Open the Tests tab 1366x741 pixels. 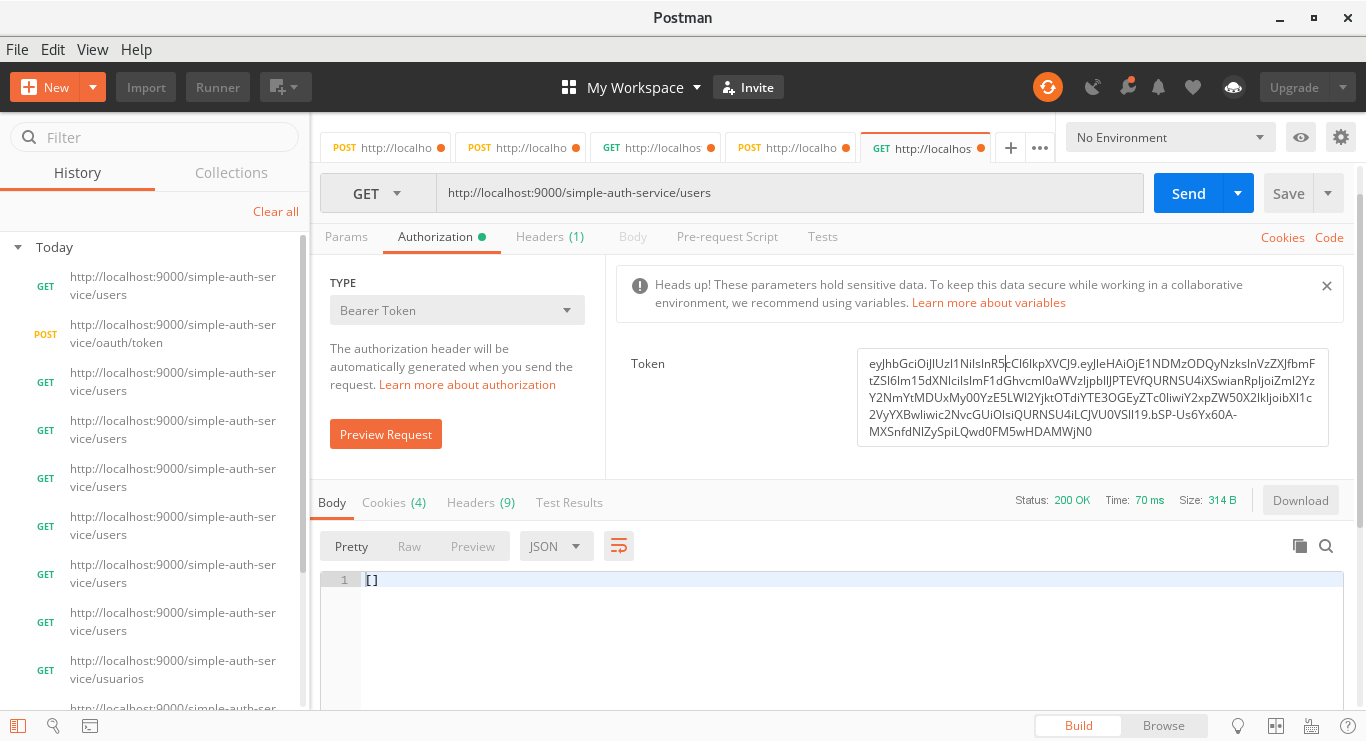[x=822, y=237]
